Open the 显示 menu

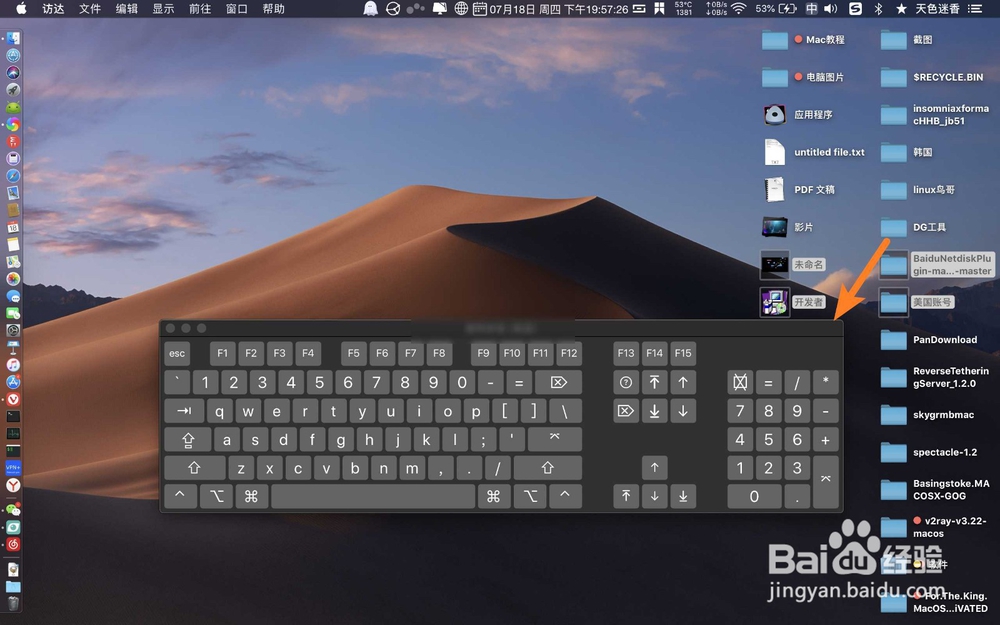(163, 9)
